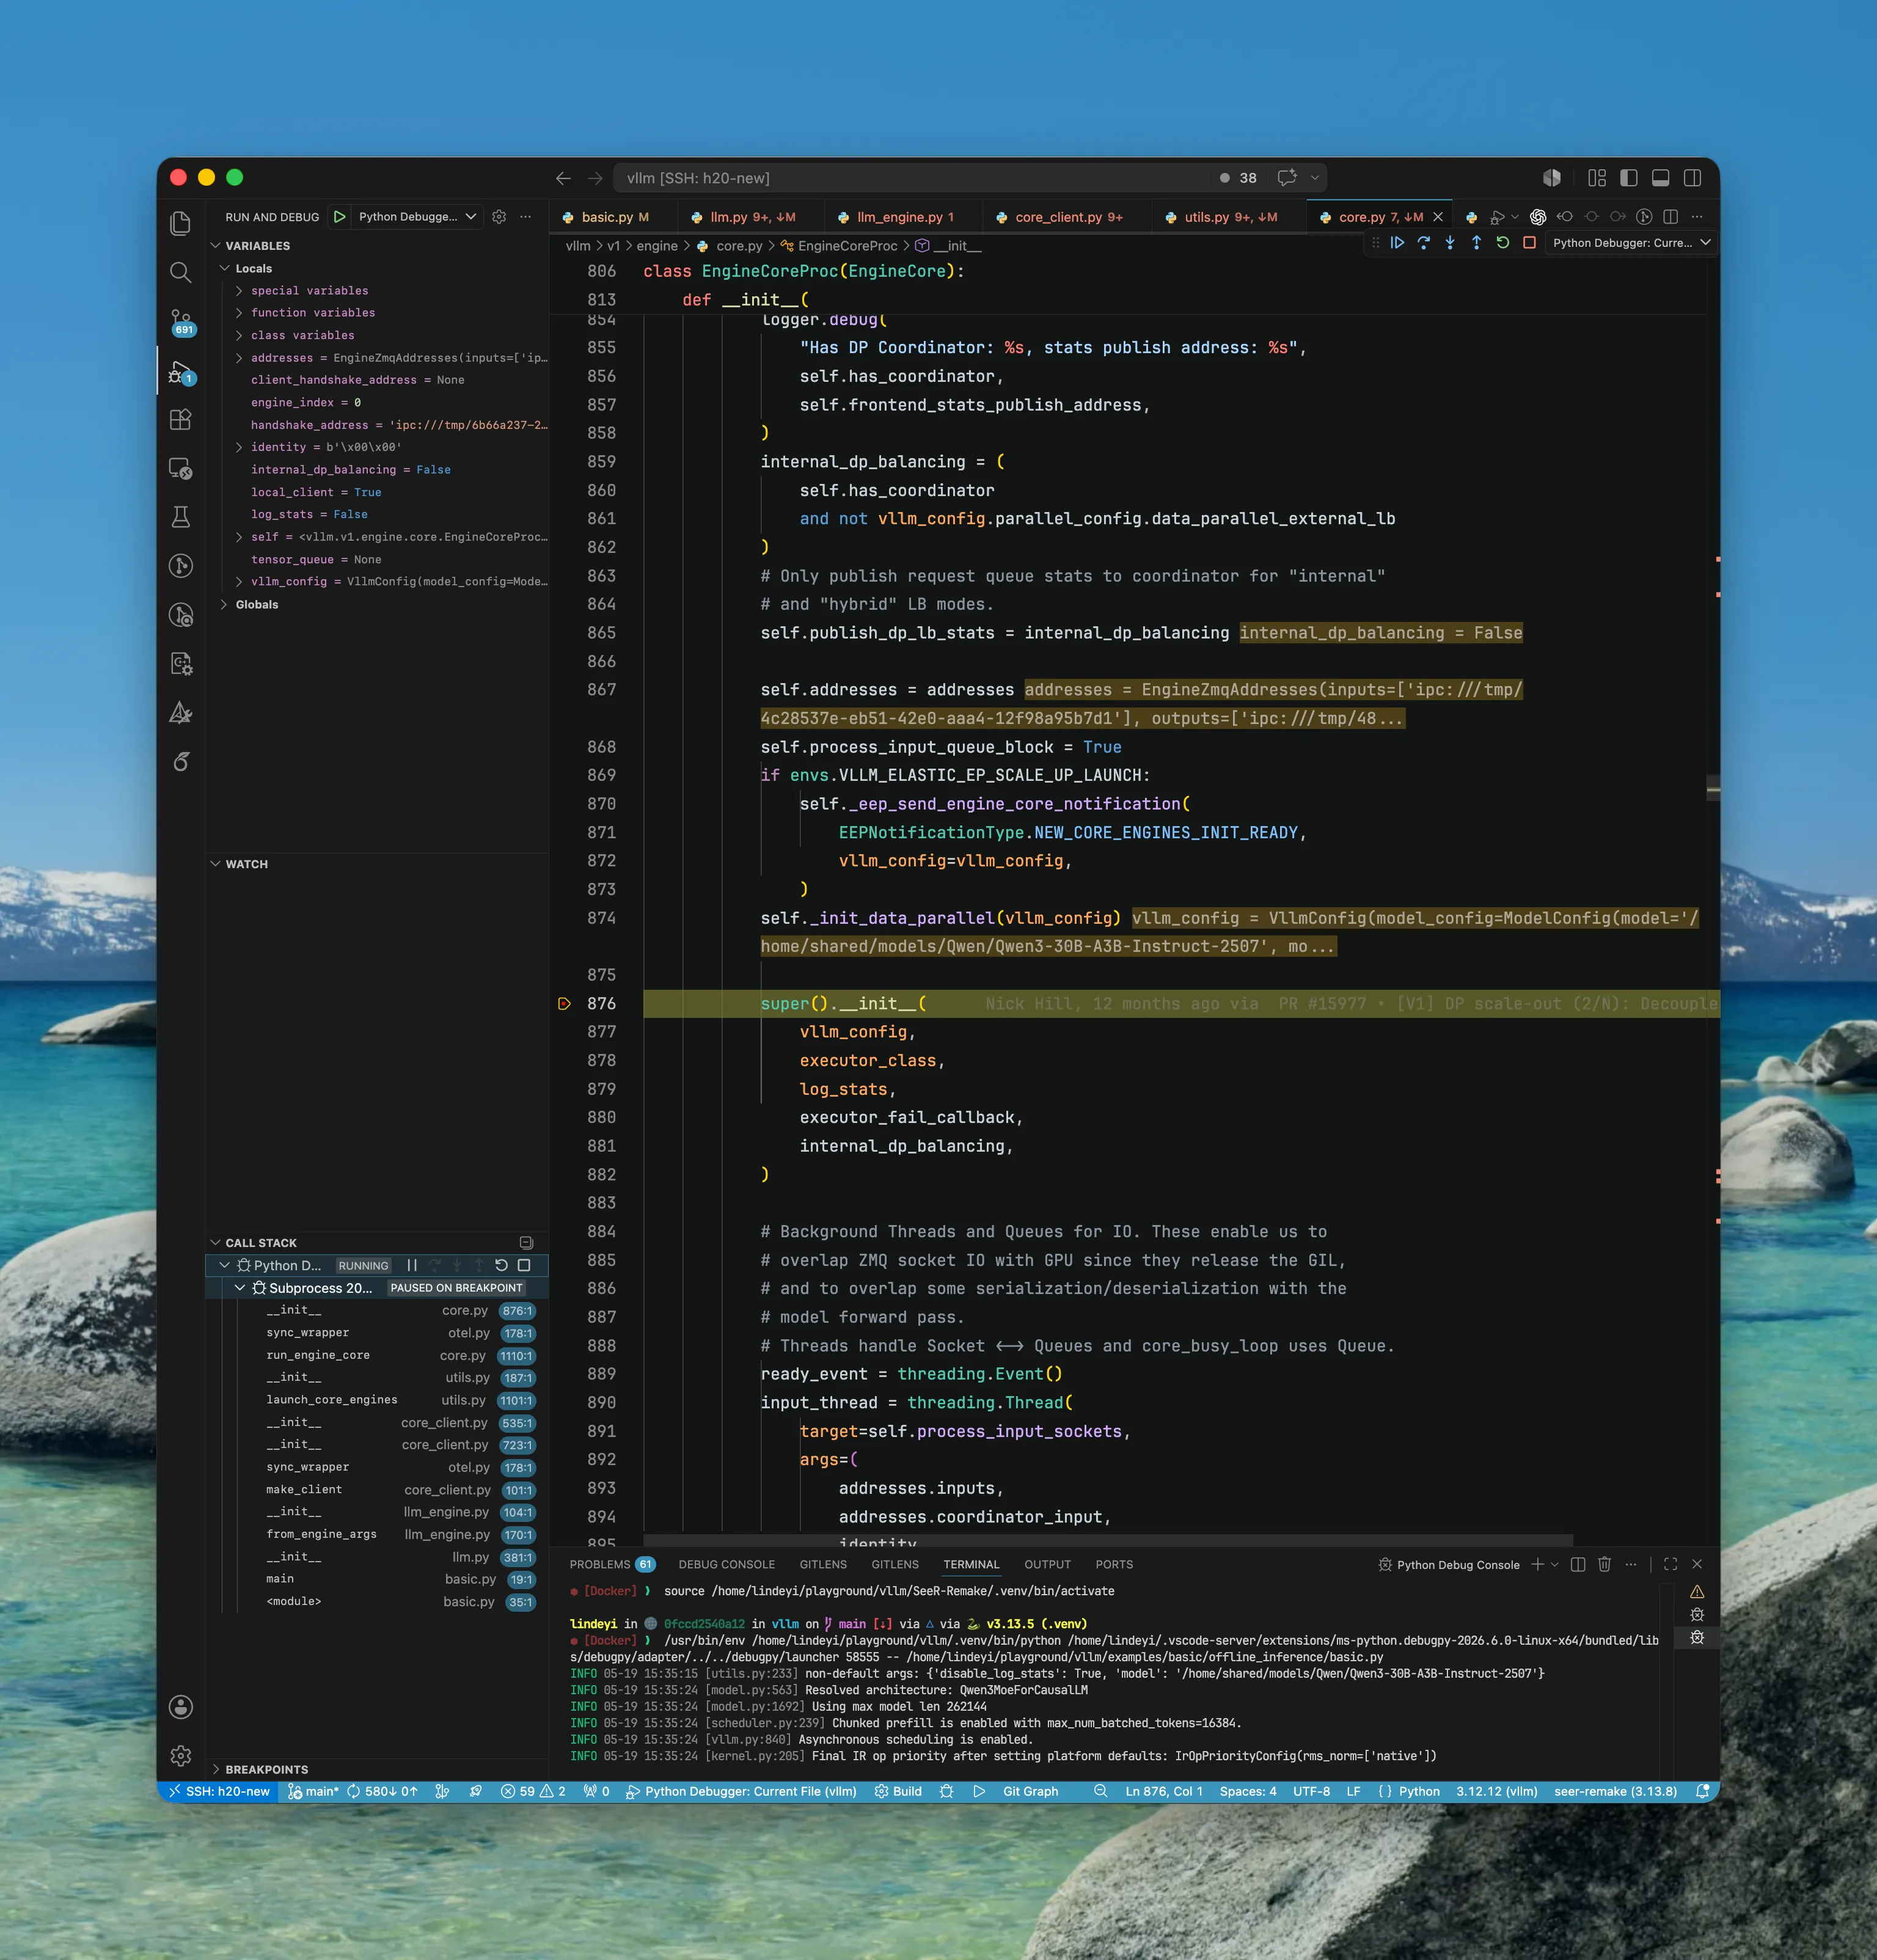
Task: Click red Stop in floating debug toolbar
Action: tap(1529, 243)
